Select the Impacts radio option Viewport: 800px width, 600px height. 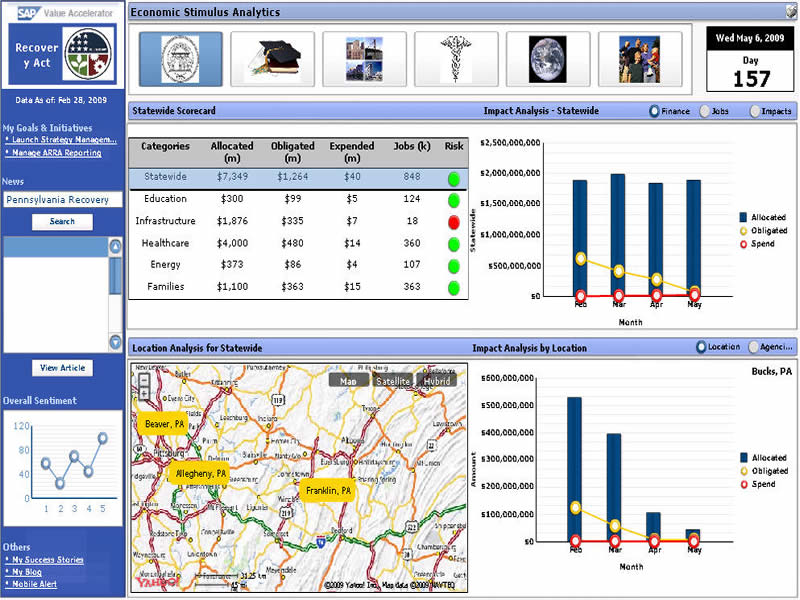point(755,111)
